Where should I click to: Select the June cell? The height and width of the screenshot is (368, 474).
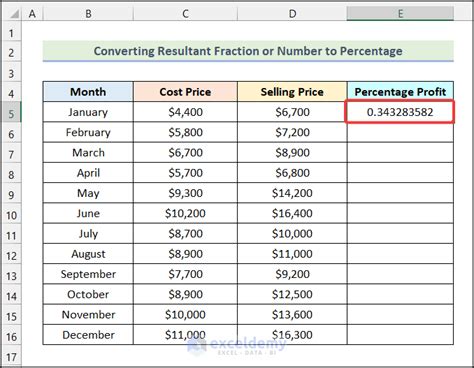point(88,213)
